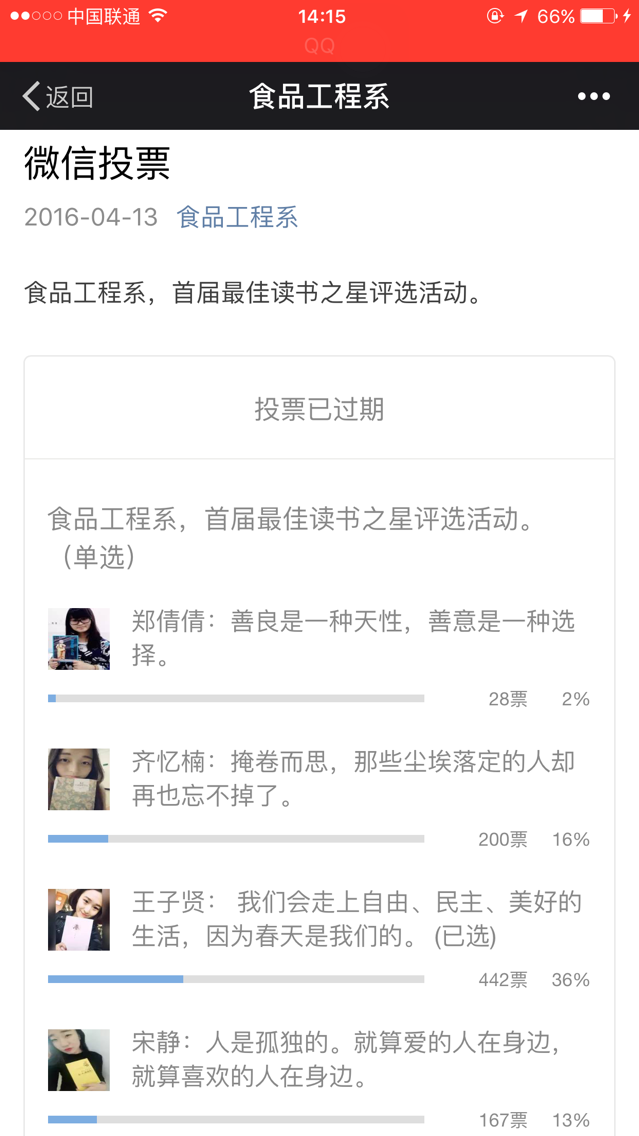Tap the back arrow labeled 返回
Viewport: 639px width, 1136px height.
click(x=57, y=96)
